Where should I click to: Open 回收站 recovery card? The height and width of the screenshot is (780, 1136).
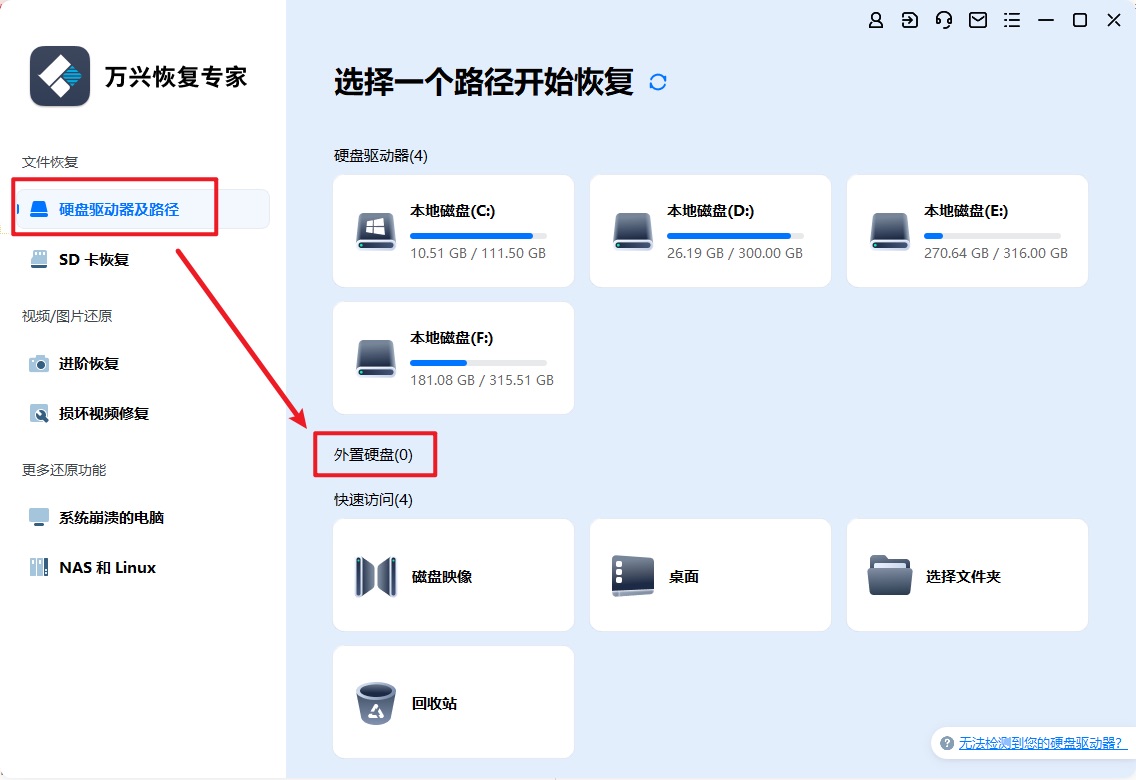(454, 702)
